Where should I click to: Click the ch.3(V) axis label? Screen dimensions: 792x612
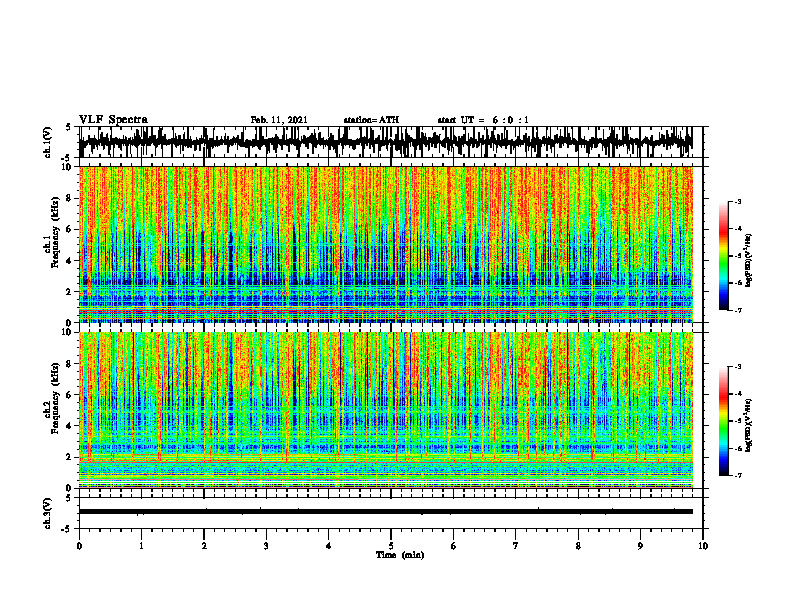tap(48, 514)
